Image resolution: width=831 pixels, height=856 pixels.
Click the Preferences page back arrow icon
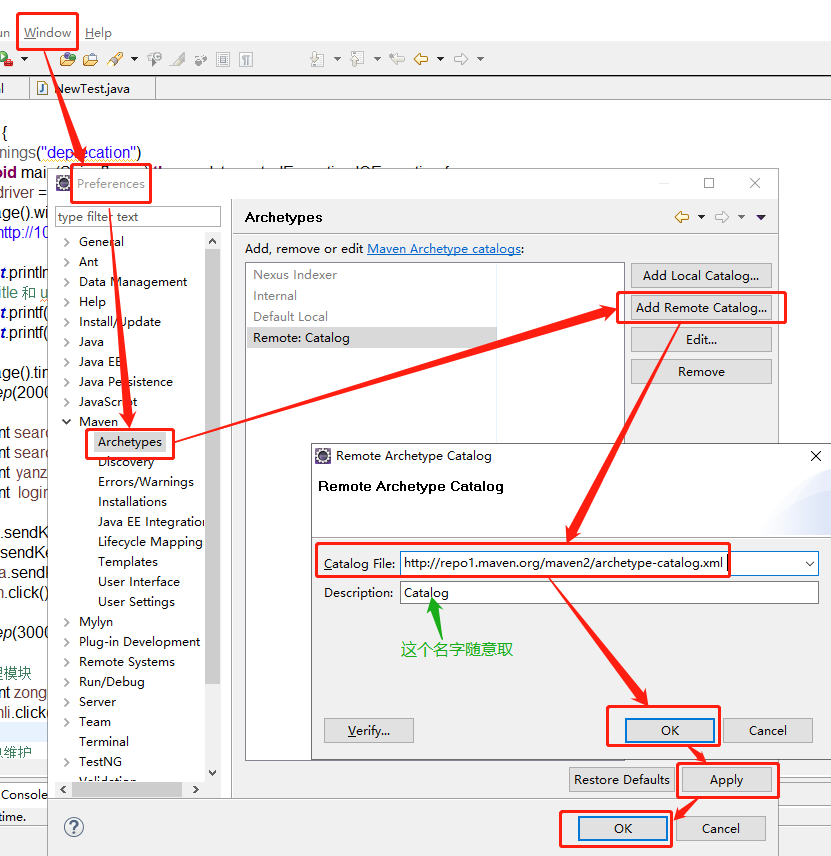point(682,217)
